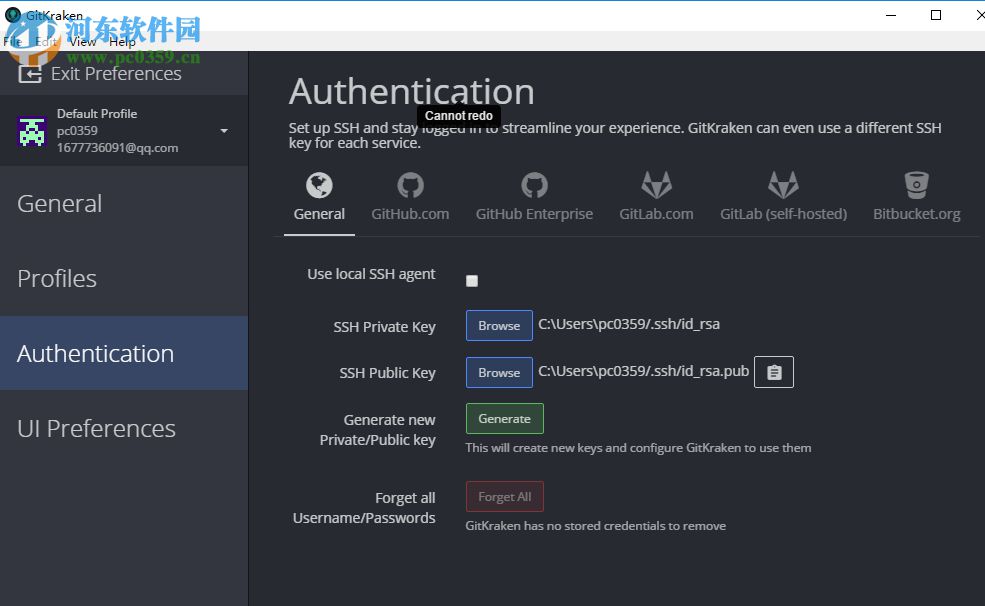Click the SSH private key path text
This screenshot has height=606, width=985.
(x=628, y=324)
